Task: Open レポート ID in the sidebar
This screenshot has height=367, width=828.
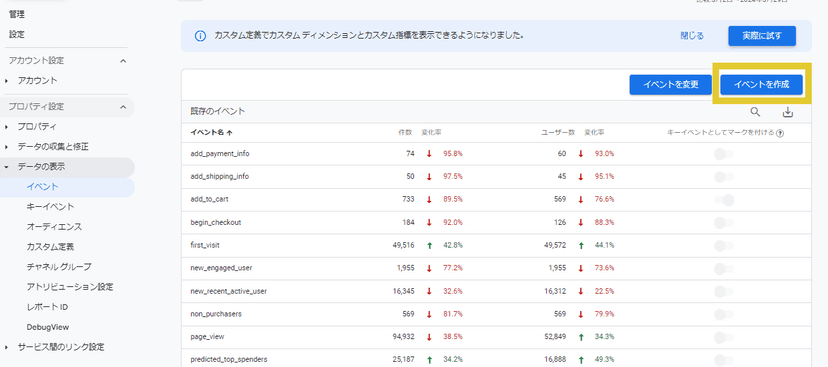Action: (x=47, y=307)
